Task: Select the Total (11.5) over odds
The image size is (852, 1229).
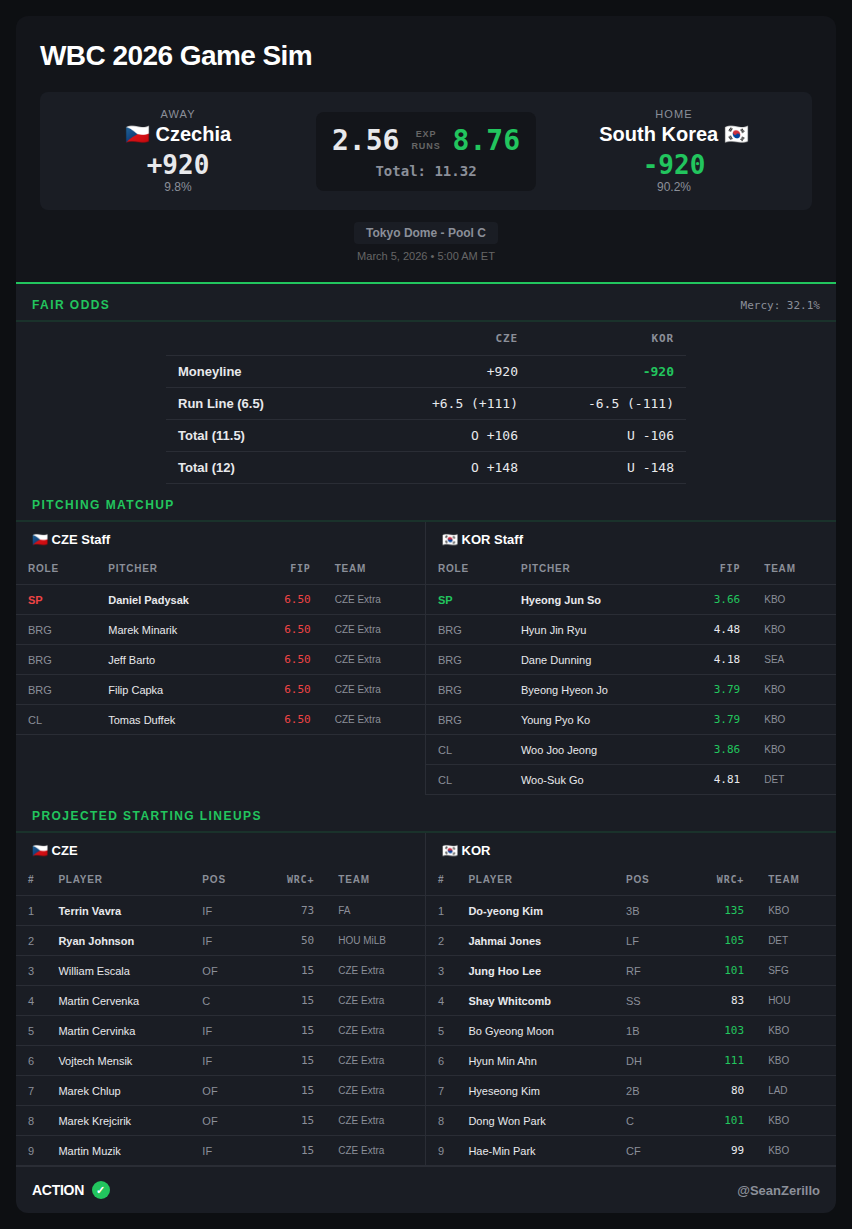Action: click(494, 436)
